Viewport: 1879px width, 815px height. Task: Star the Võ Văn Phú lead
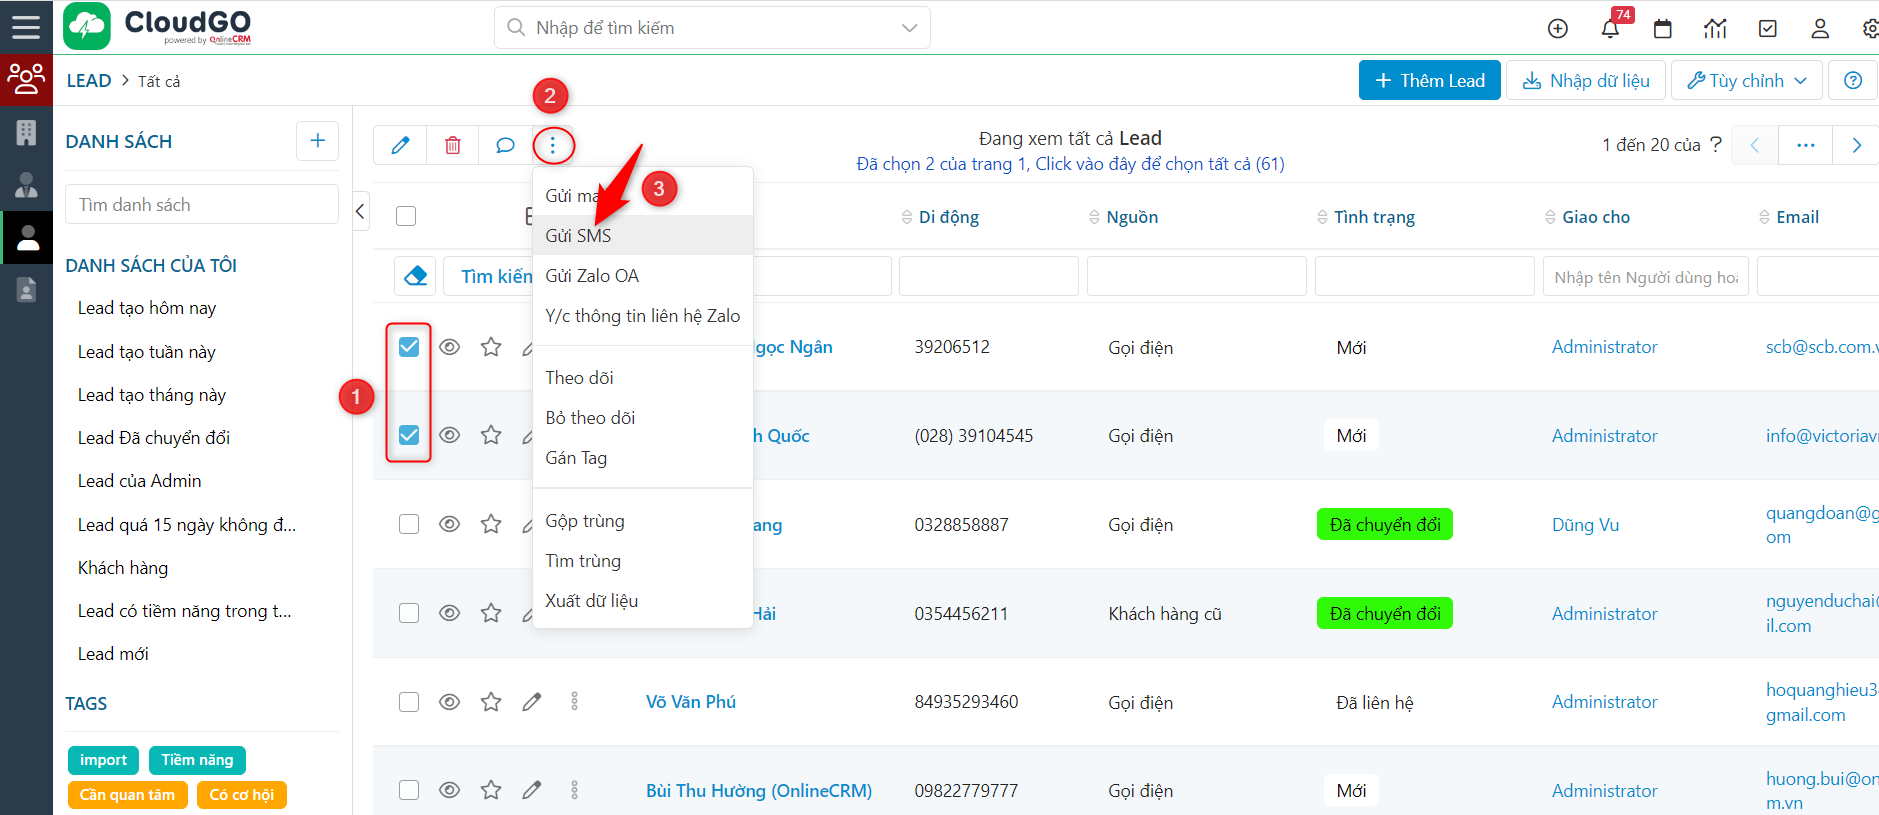[x=491, y=702]
